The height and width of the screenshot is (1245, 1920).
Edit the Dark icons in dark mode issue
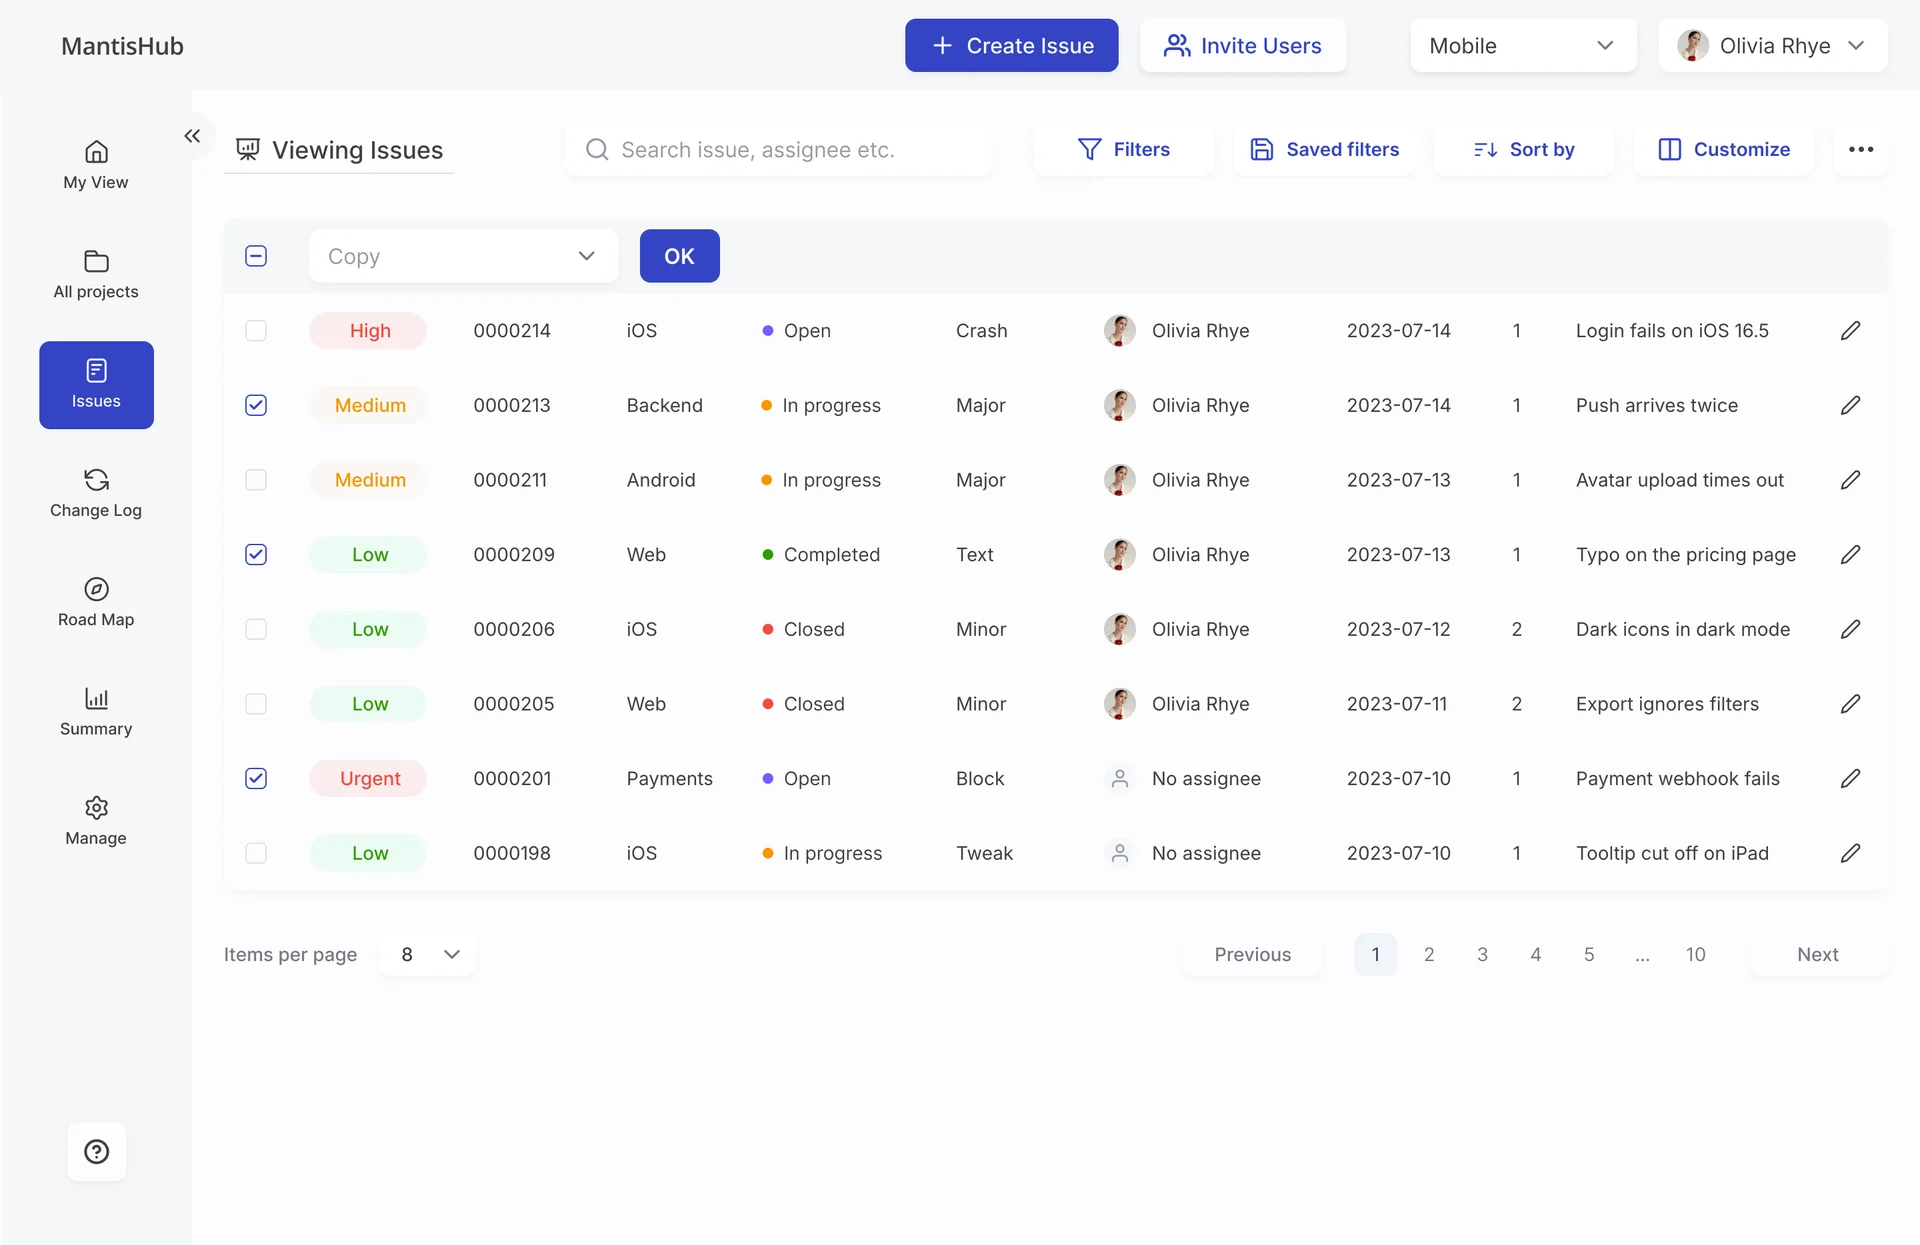(x=1850, y=629)
